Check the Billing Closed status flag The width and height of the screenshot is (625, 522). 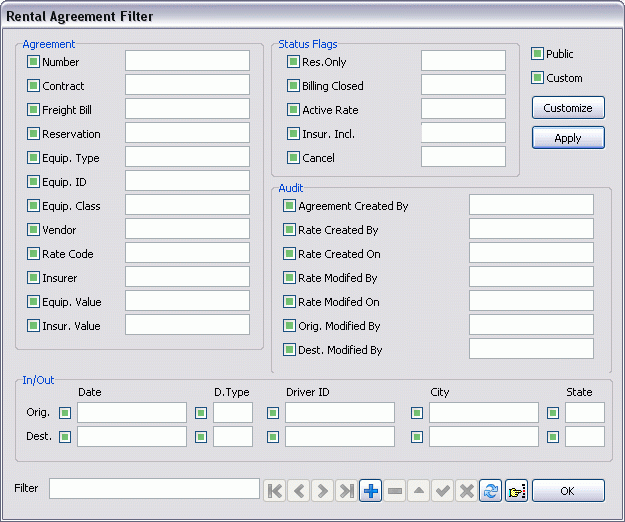pos(293,86)
